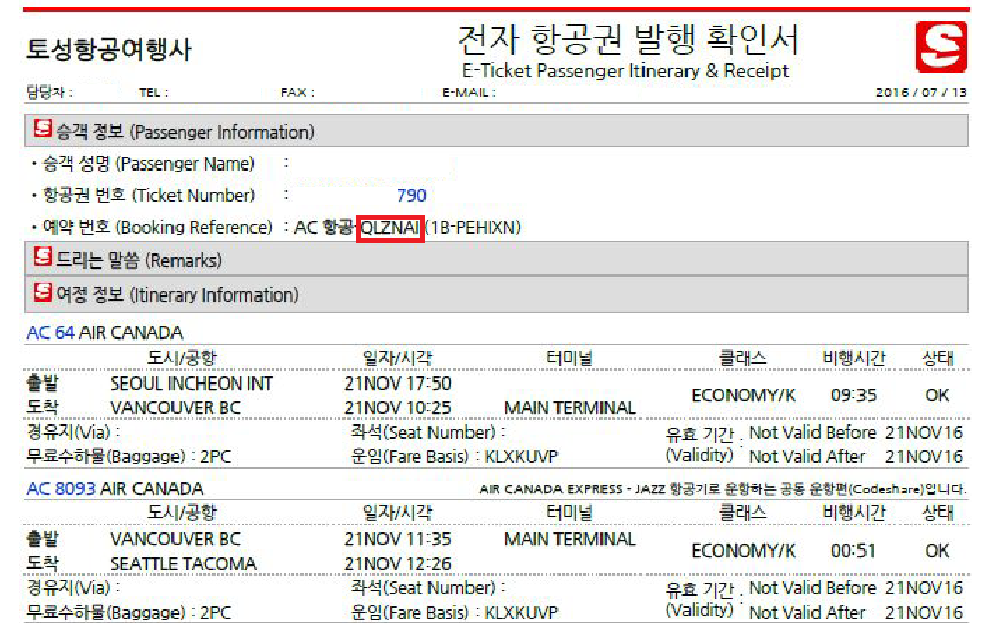
Task: Click the 터미널 column header for AC 64
Action: pyautogui.click(x=570, y=358)
